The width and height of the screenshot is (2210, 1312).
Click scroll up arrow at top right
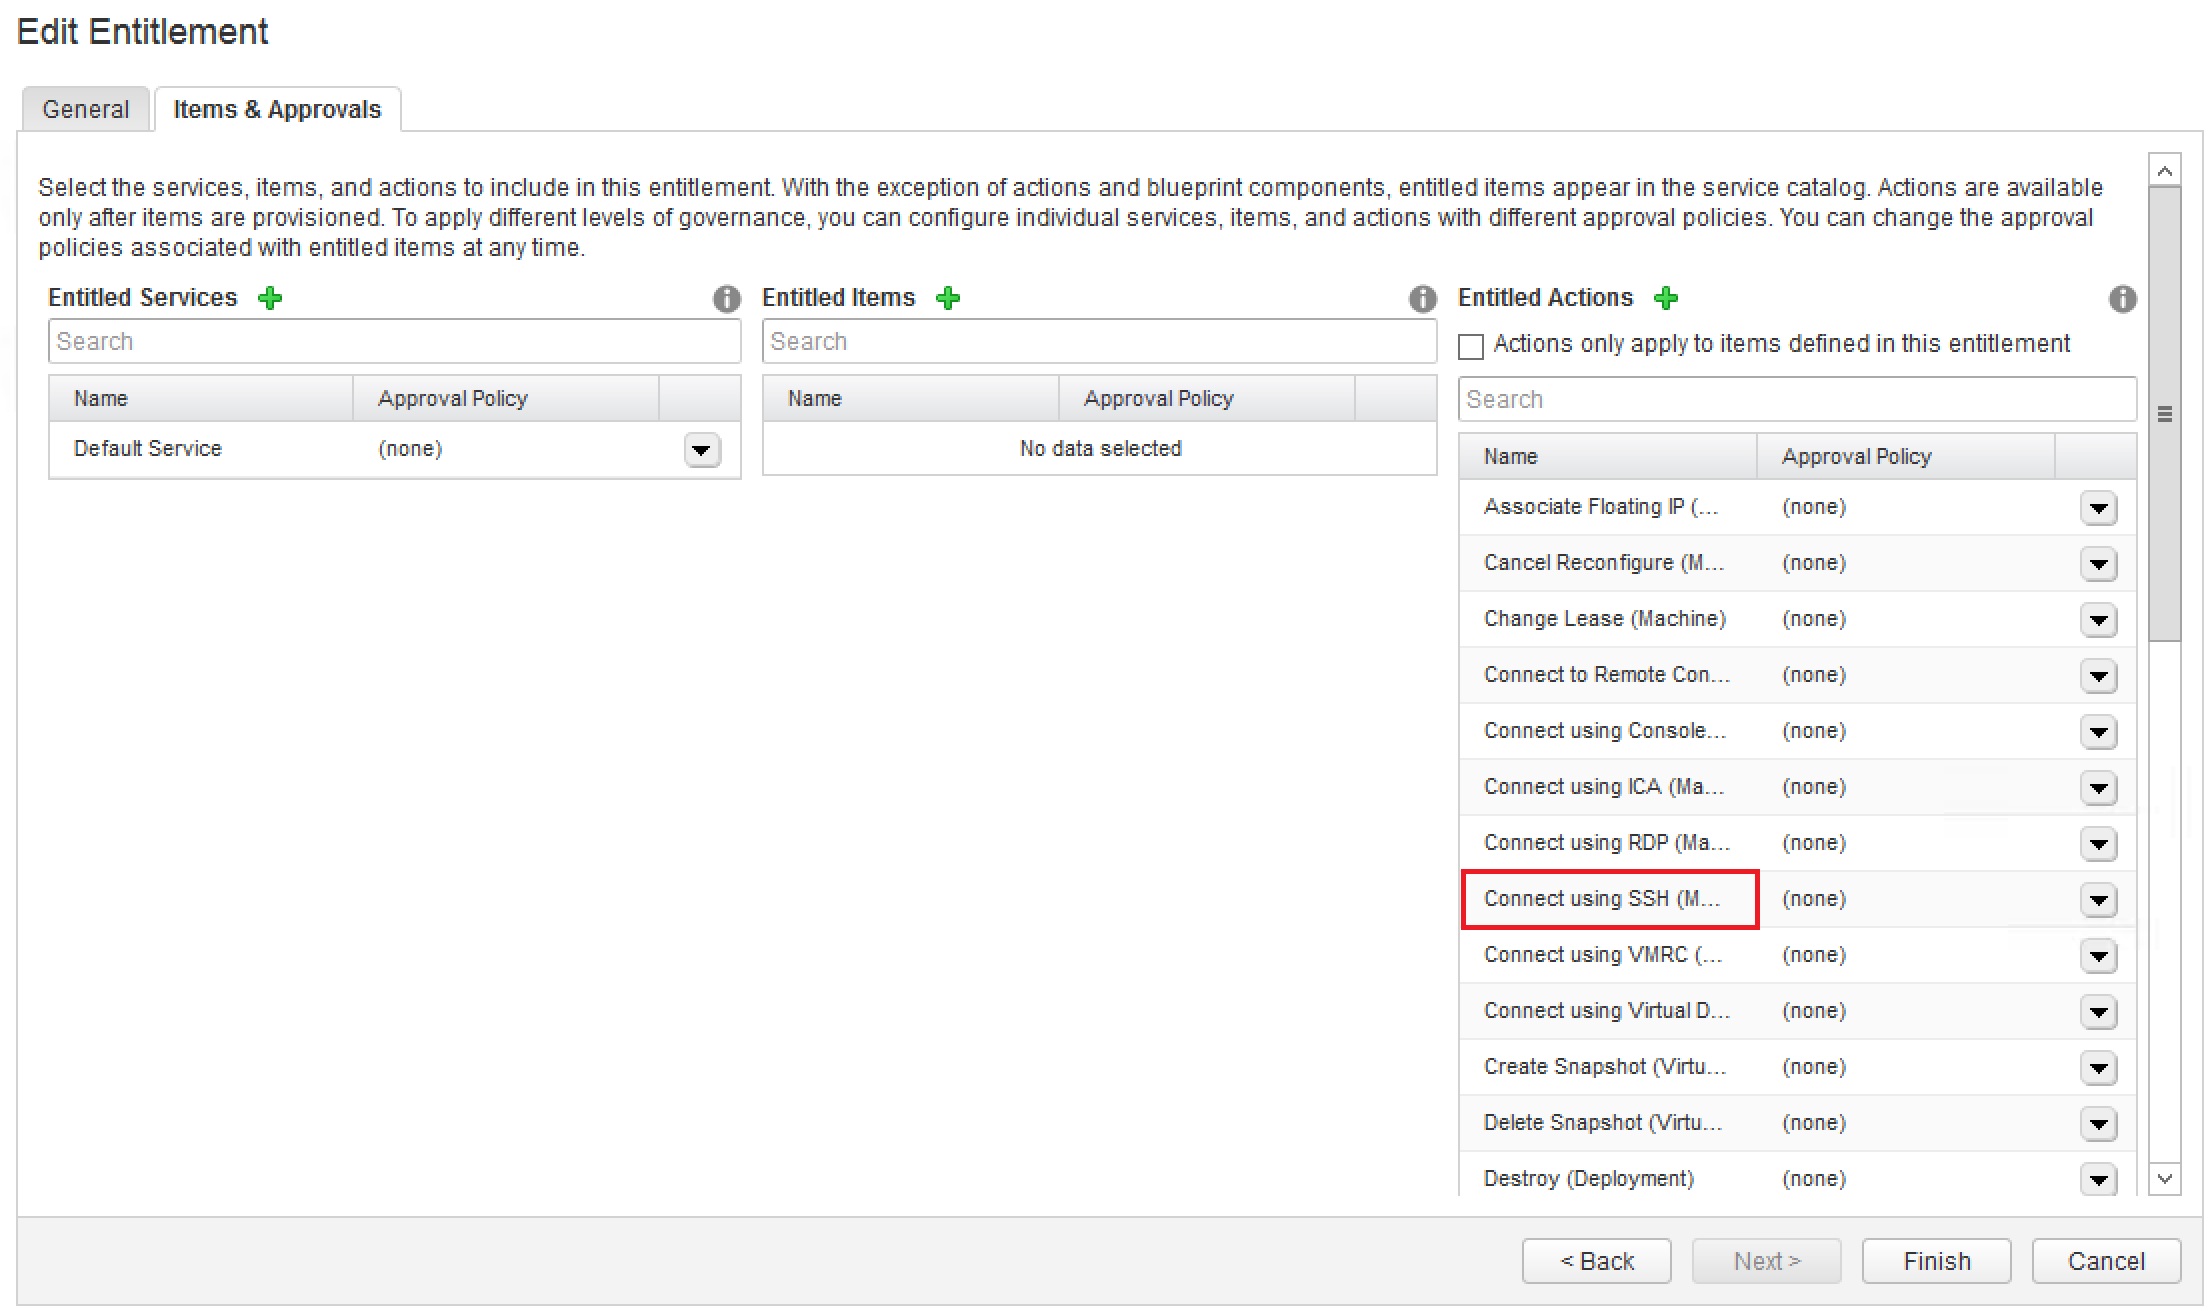[2164, 171]
